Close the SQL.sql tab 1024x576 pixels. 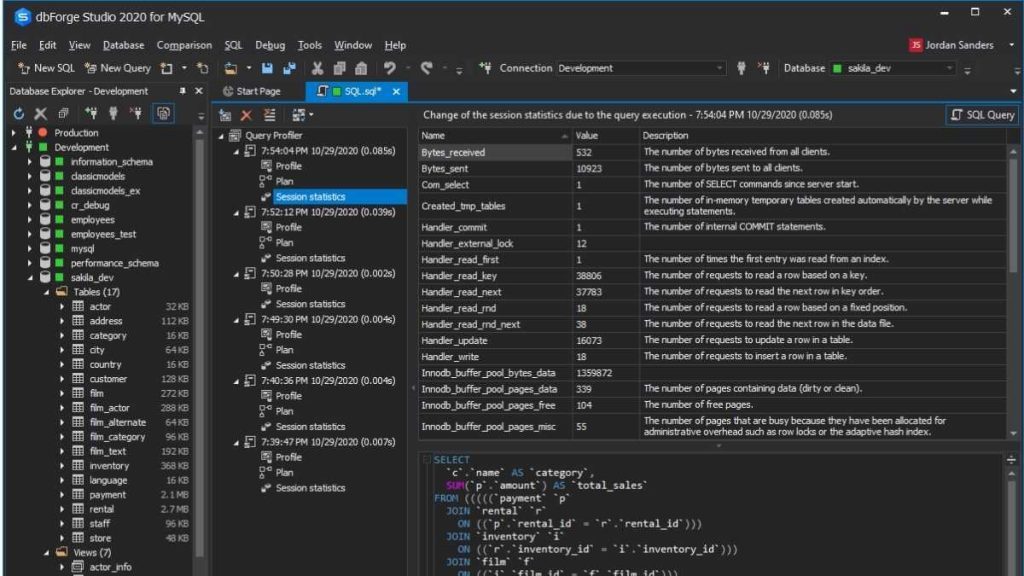pos(396,91)
